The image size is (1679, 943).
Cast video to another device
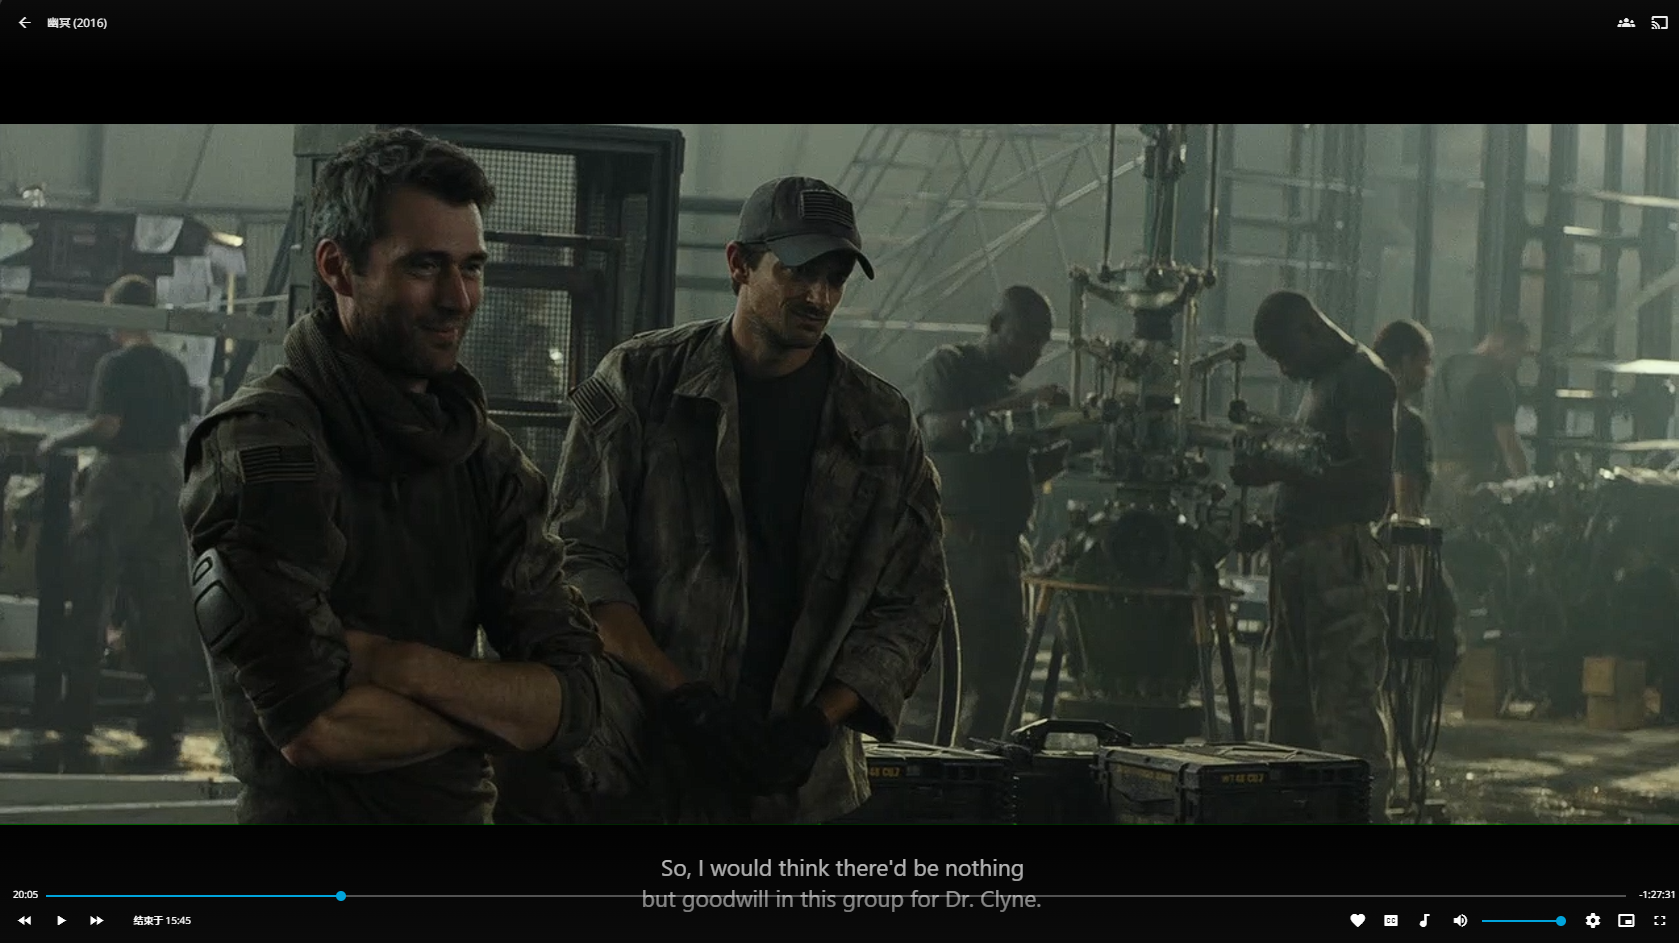[x=1659, y=23]
